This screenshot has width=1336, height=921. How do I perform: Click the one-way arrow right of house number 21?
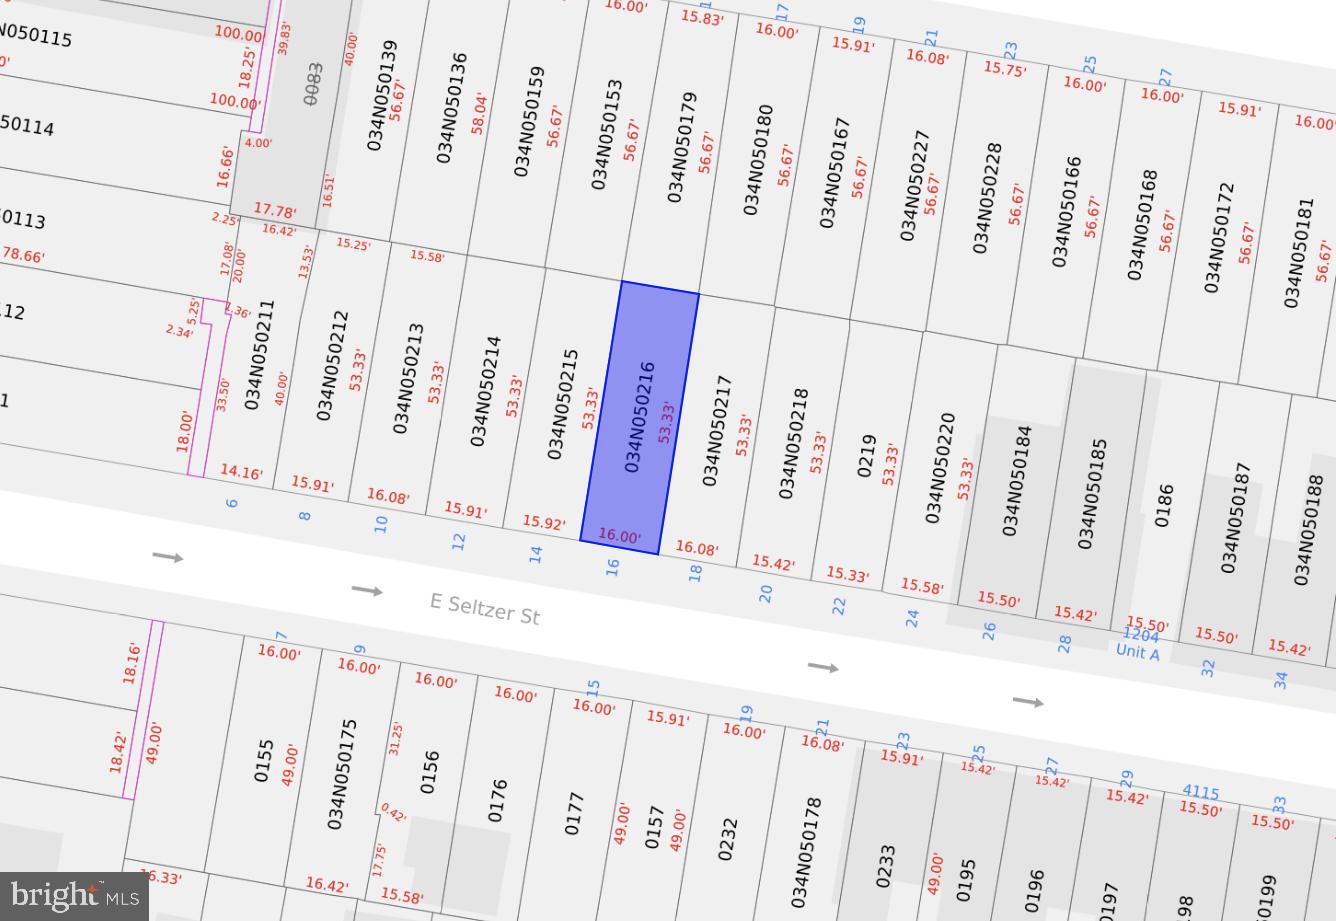click(823, 667)
